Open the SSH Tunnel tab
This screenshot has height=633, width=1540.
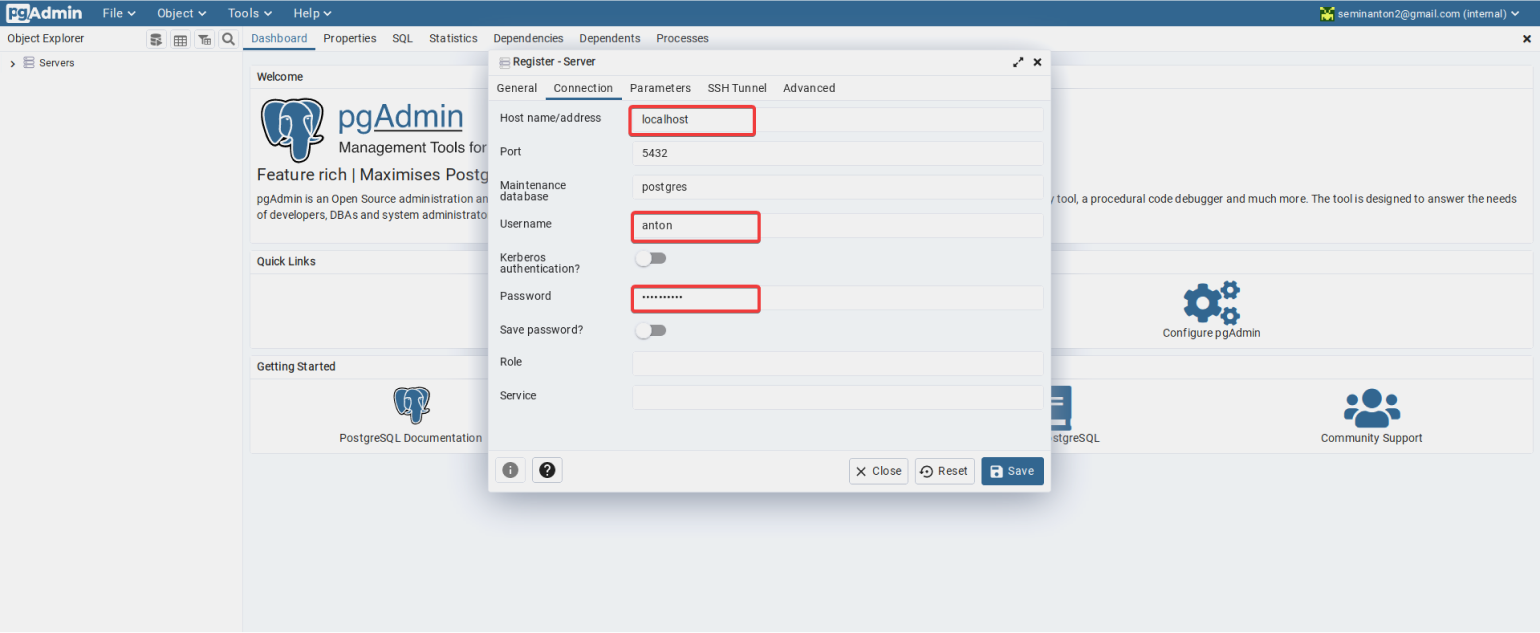(x=737, y=88)
